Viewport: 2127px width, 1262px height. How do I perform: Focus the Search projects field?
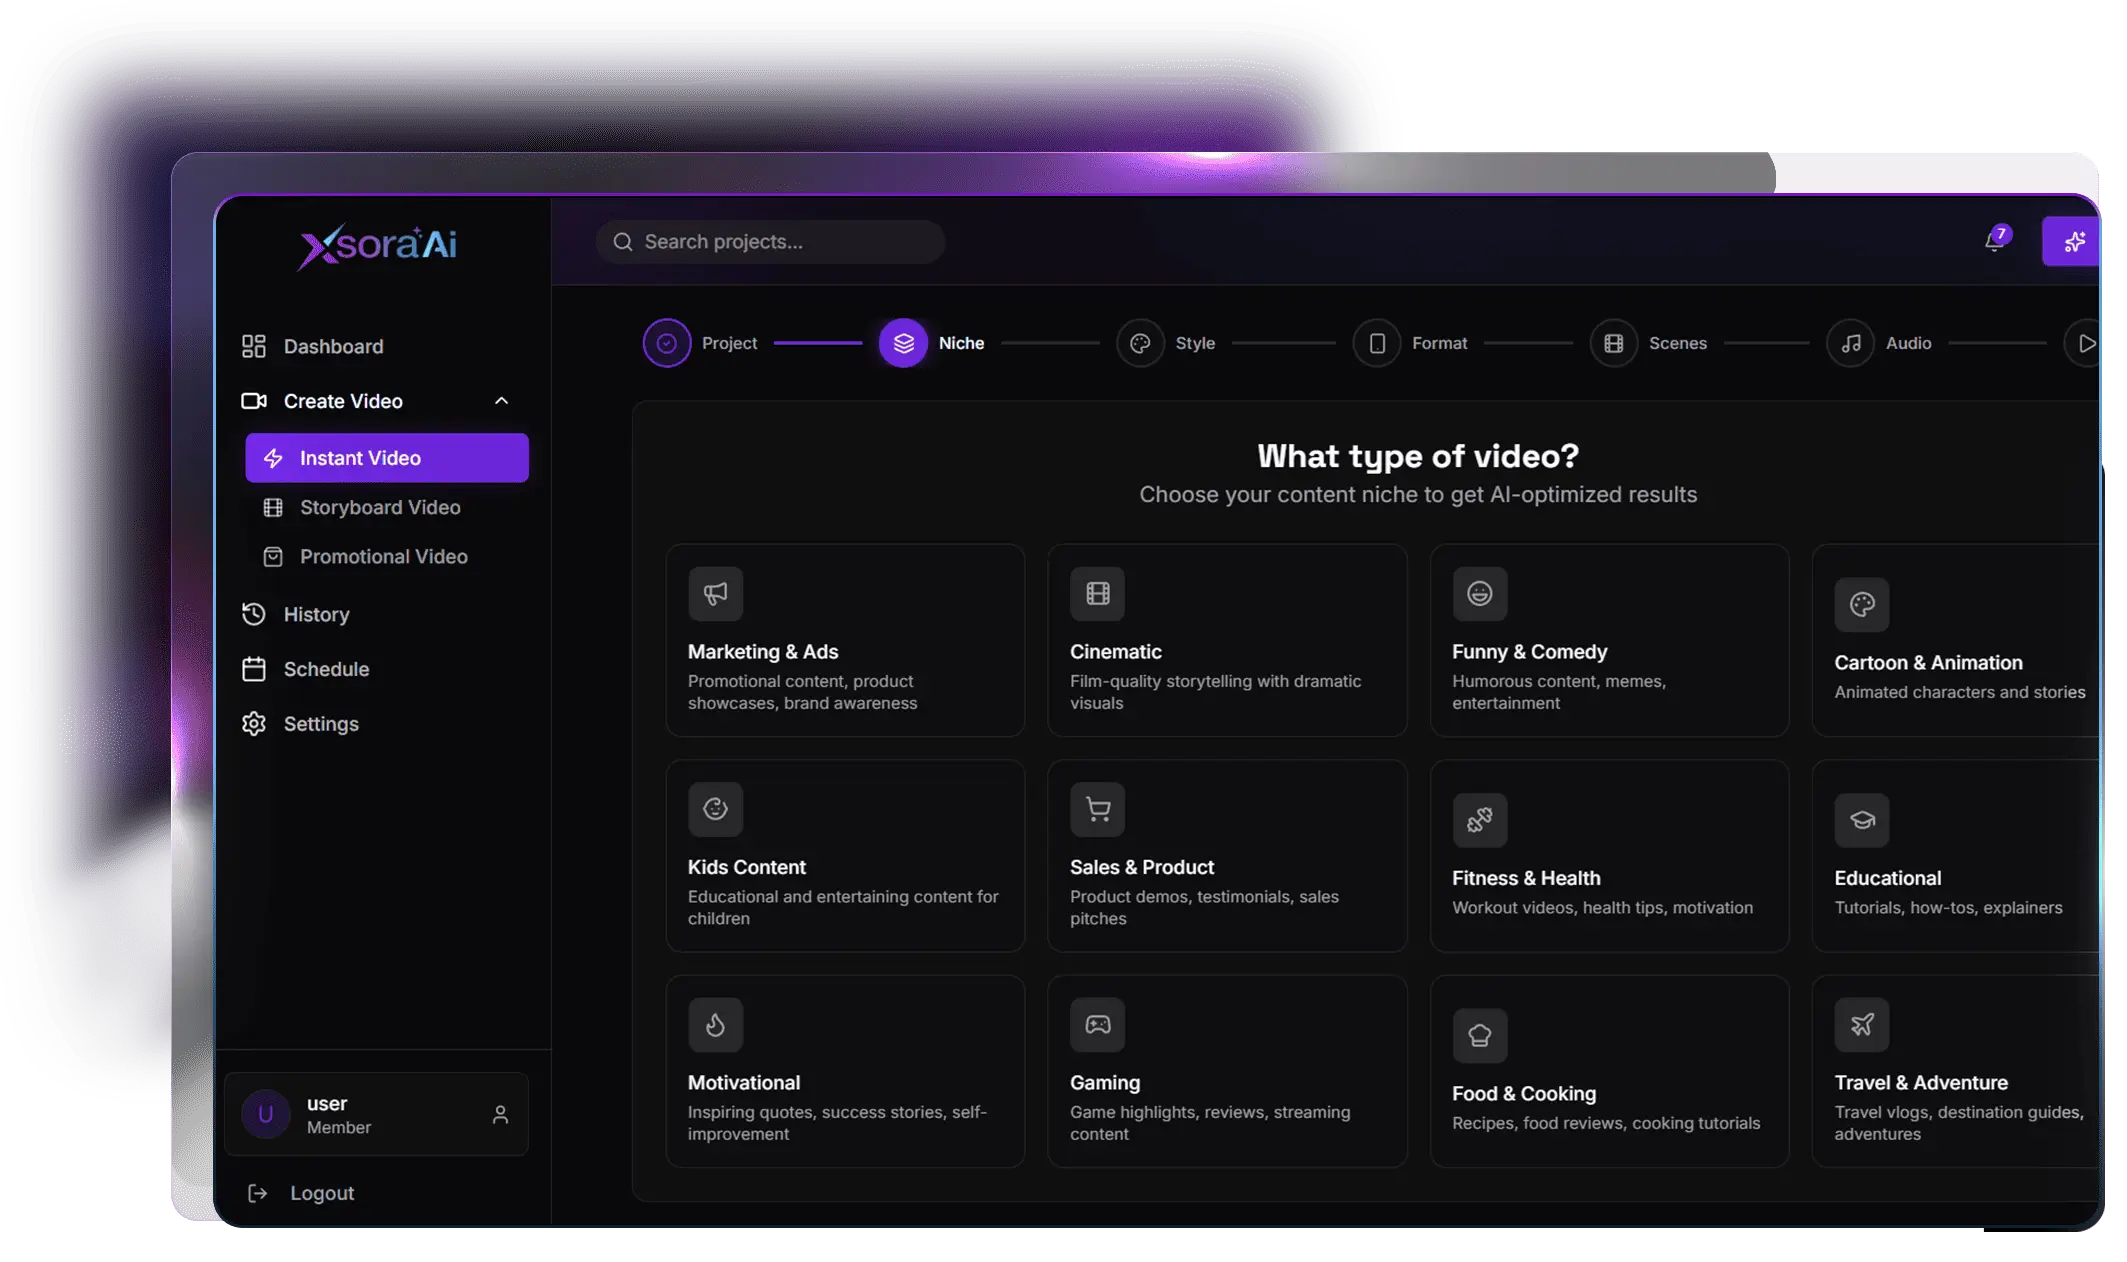(770, 242)
